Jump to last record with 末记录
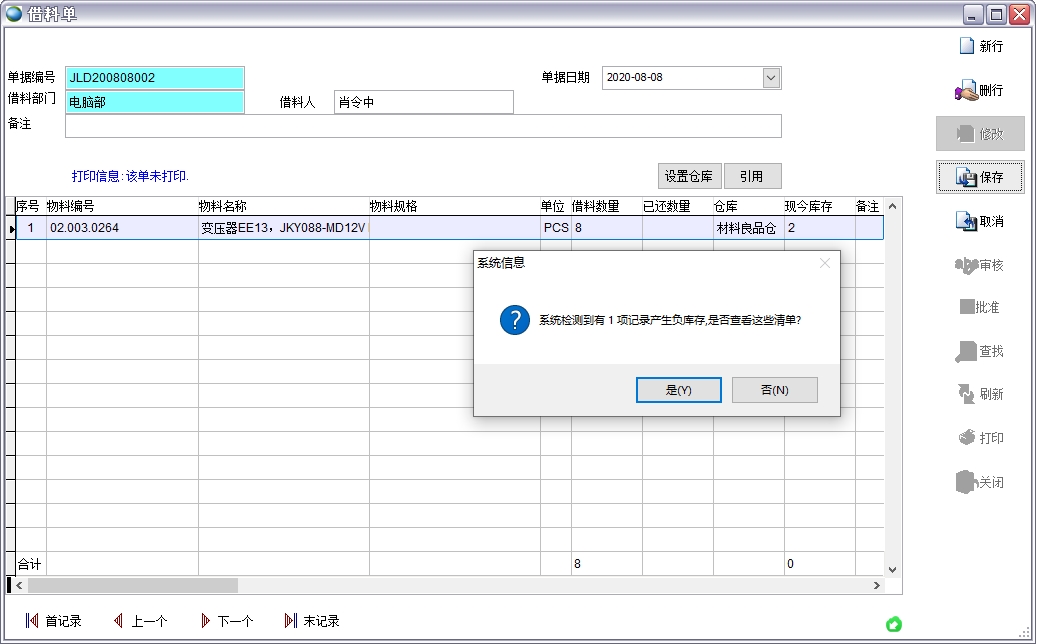This screenshot has height=644, width=1037. tap(312, 621)
